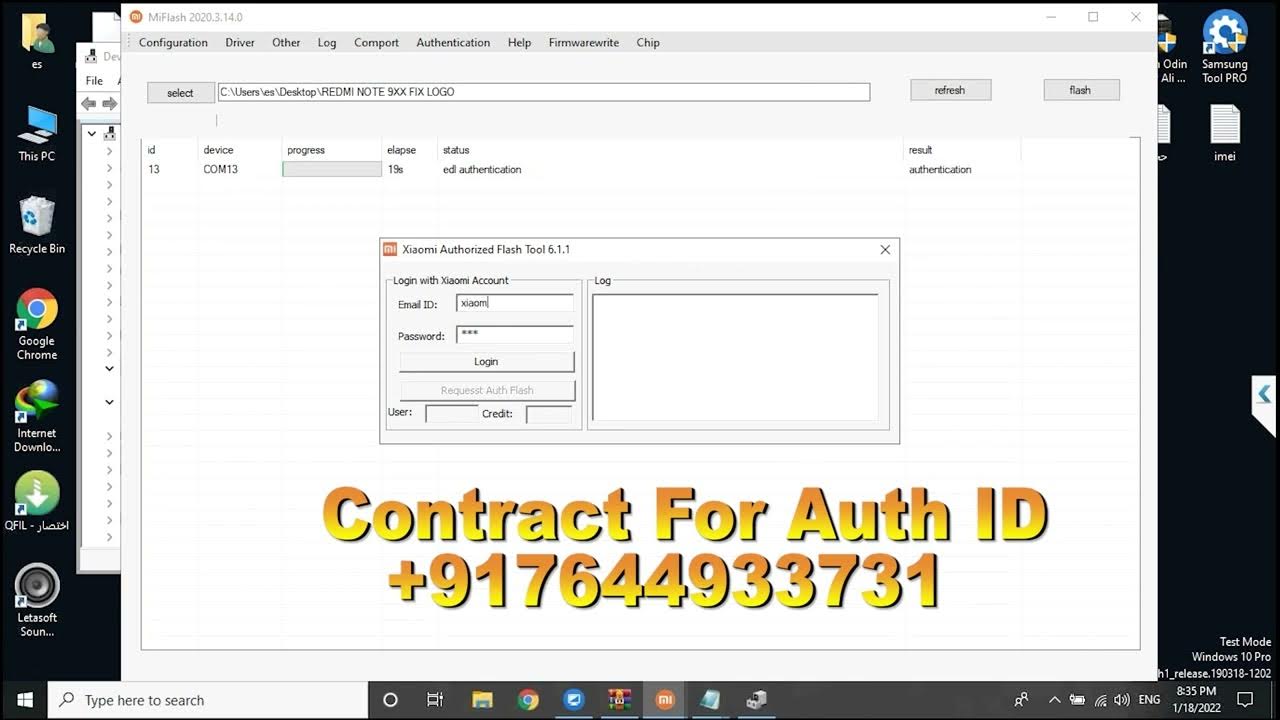Image resolution: width=1280 pixels, height=720 pixels.
Task: Click the firmware path input field
Action: pyautogui.click(x=543, y=92)
